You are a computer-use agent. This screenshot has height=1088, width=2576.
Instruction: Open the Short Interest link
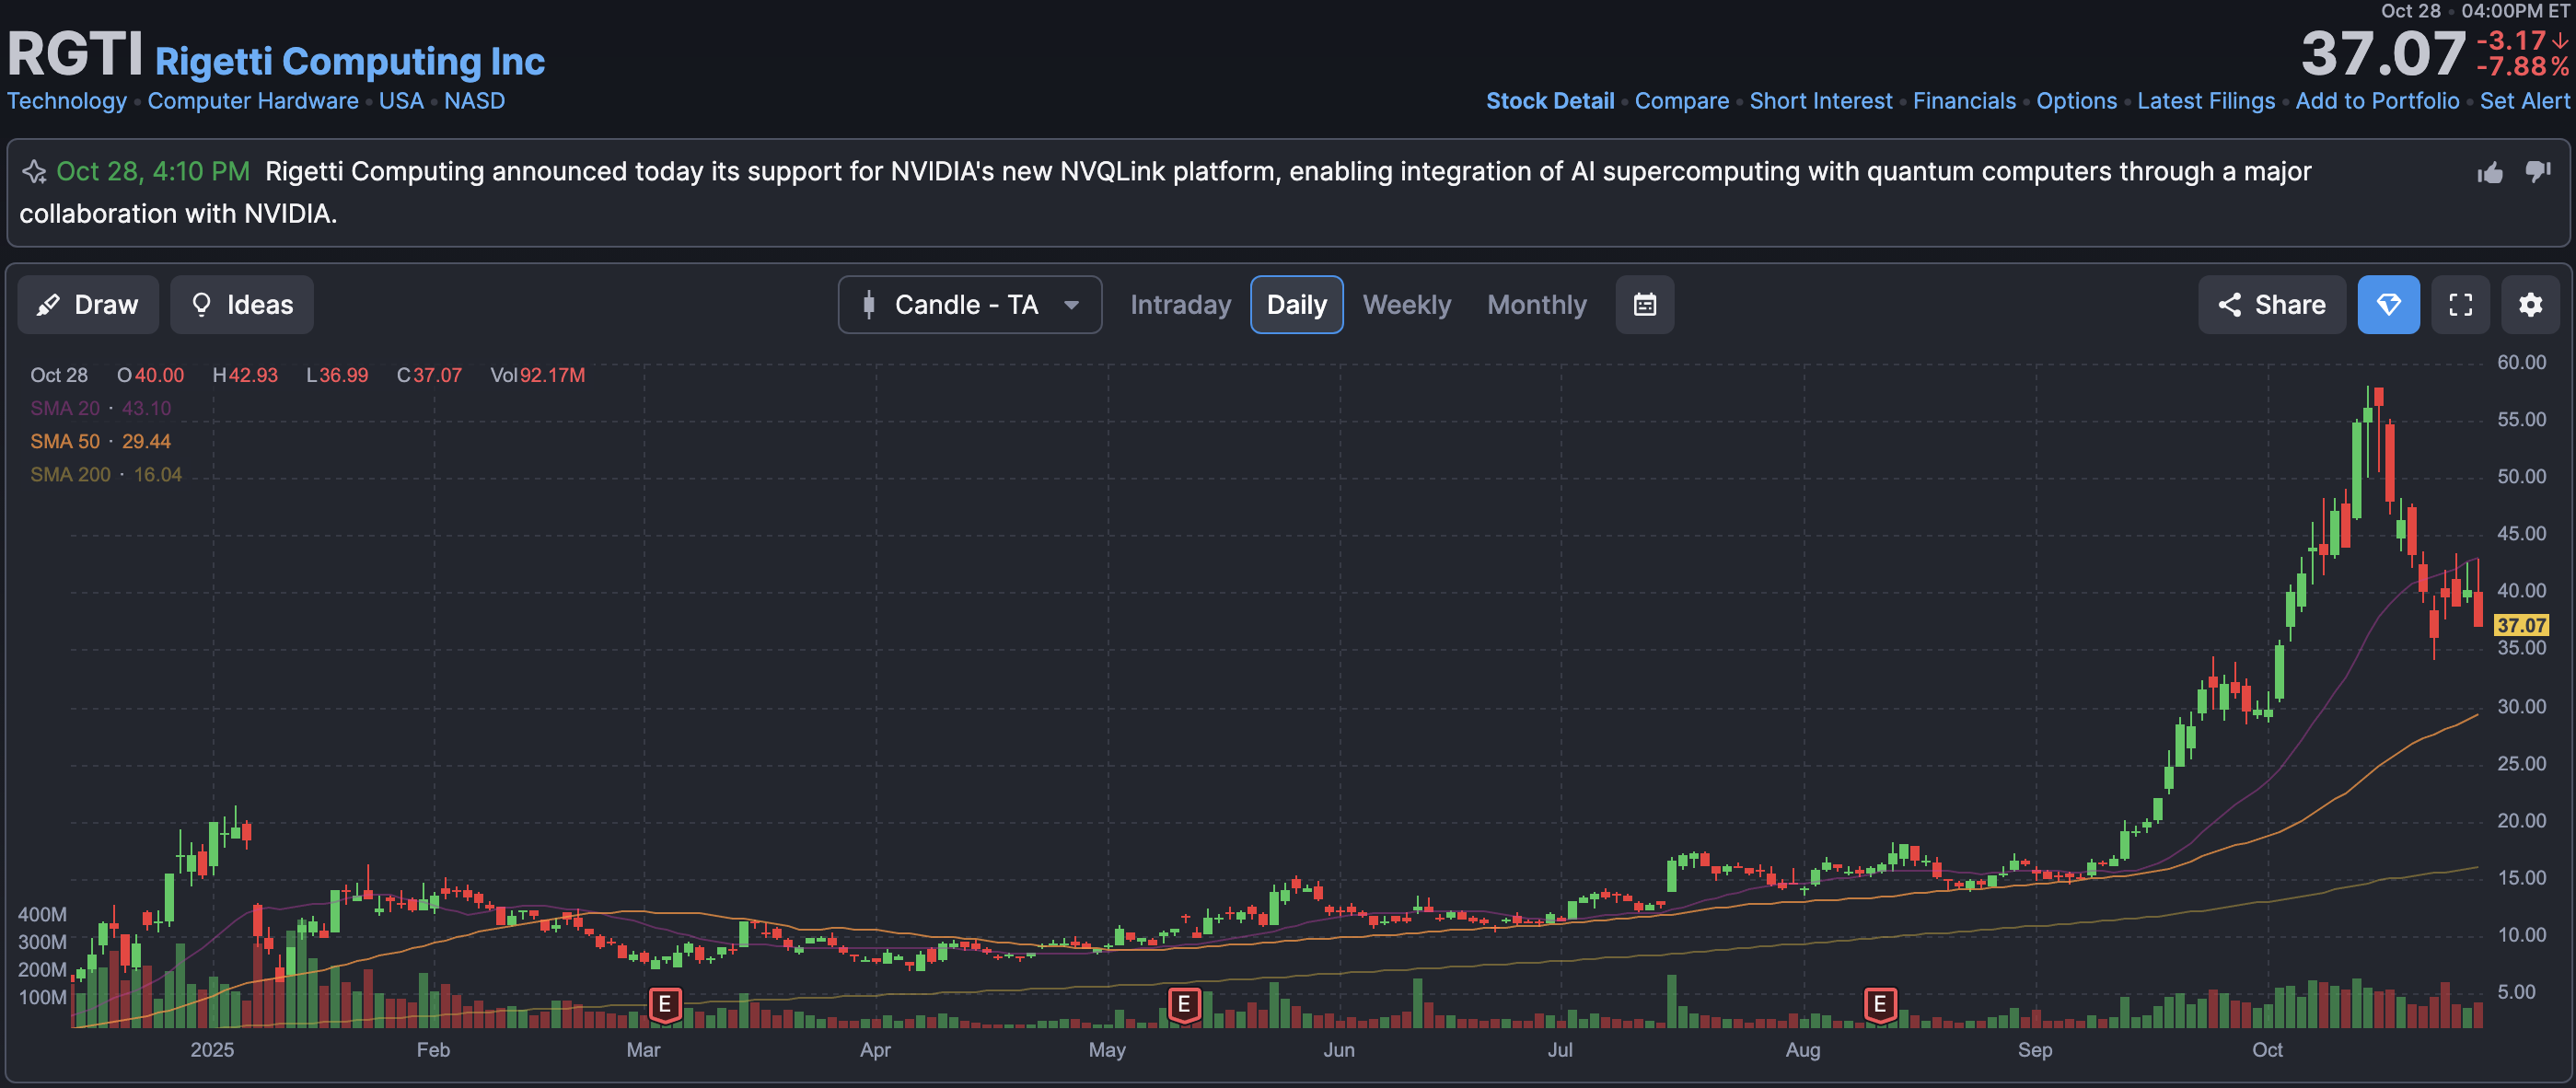point(1820,101)
